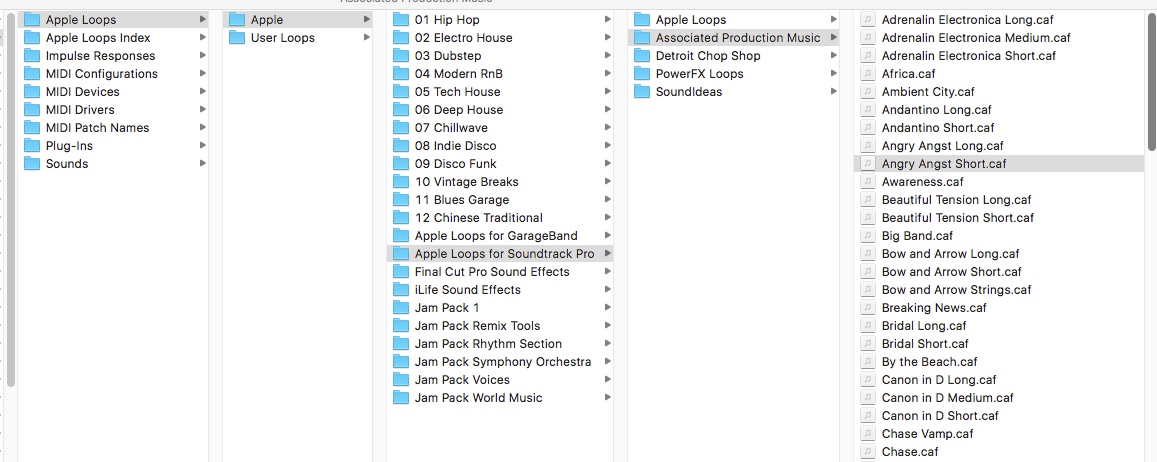Click the MIDI Drivers folder icon
Screen dimensions: 1157x462
click(32, 109)
